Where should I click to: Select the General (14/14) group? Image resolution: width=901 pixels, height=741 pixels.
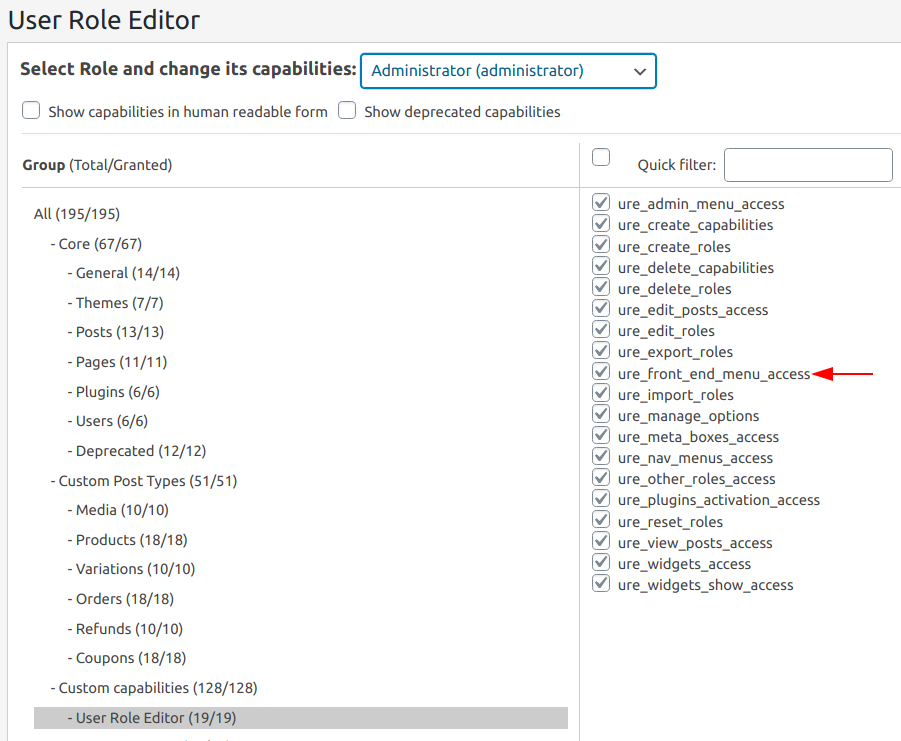(x=124, y=273)
